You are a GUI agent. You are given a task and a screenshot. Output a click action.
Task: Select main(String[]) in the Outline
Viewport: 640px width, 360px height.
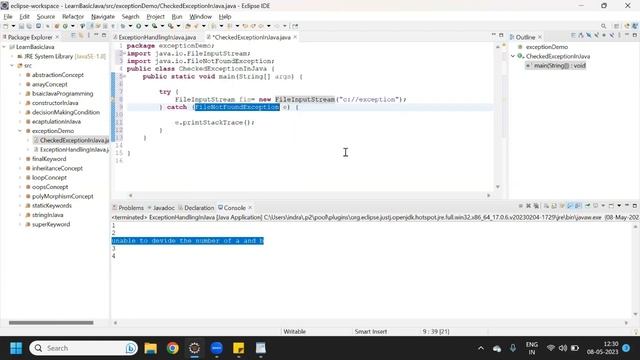coord(556,66)
